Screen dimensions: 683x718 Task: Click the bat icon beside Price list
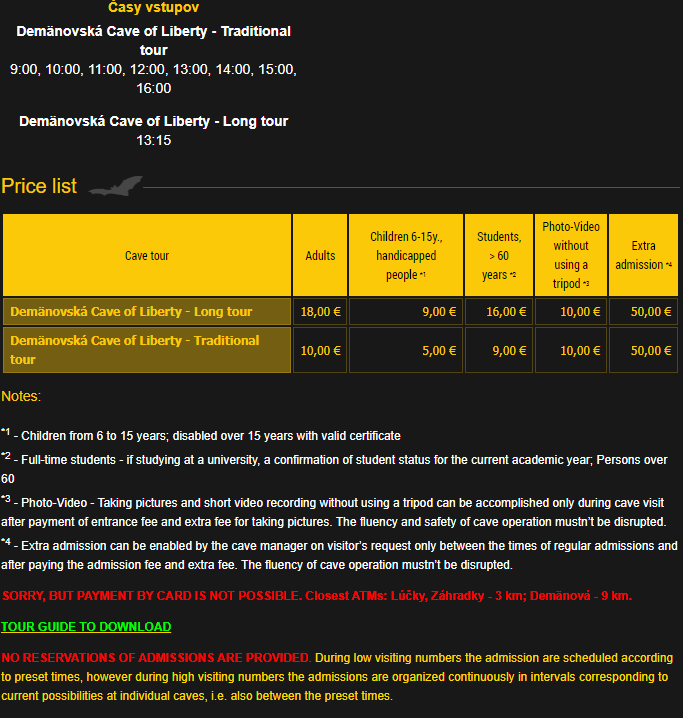[x=115, y=185]
